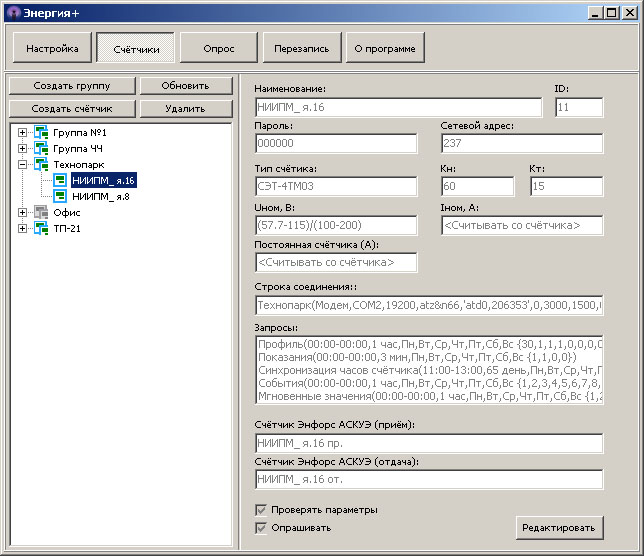This screenshot has height=556, width=644.
Task: Click the Тип счётика field СЭТ-4ТМ03
Action: (336, 186)
